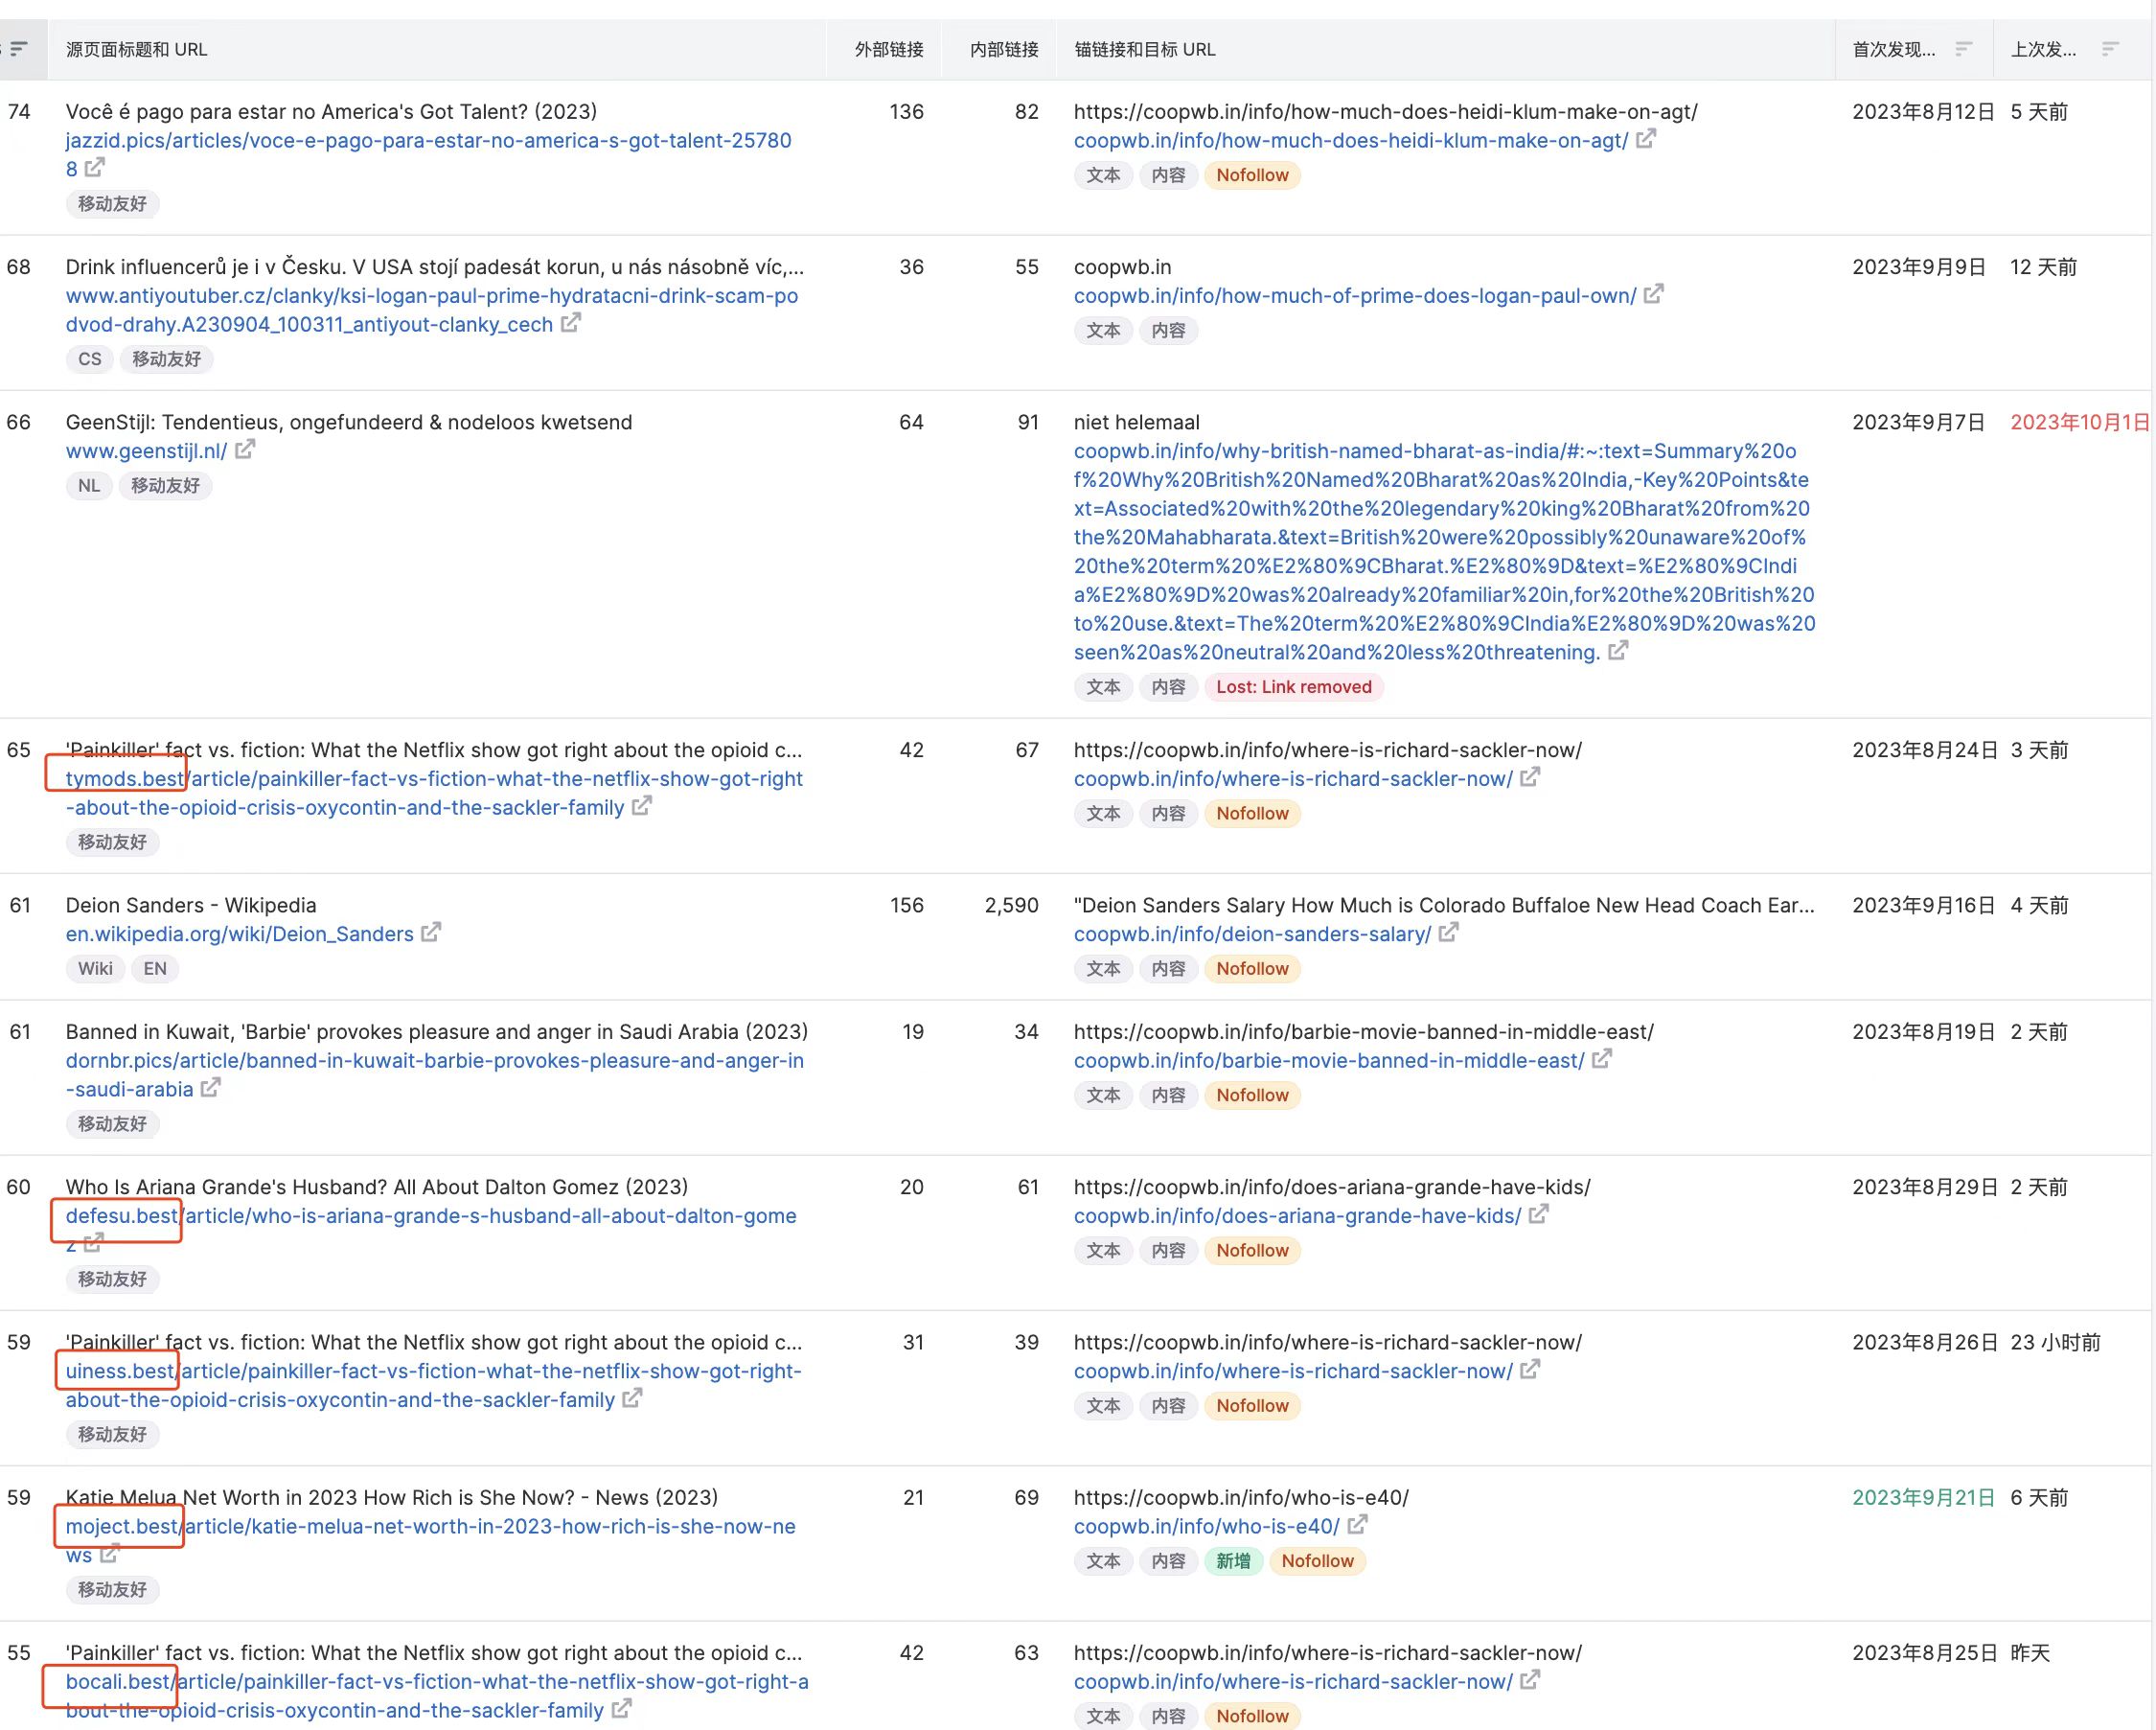The image size is (2156, 1730).
Task: Click the 内部链接 column header
Action: pyautogui.click(x=1004, y=49)
